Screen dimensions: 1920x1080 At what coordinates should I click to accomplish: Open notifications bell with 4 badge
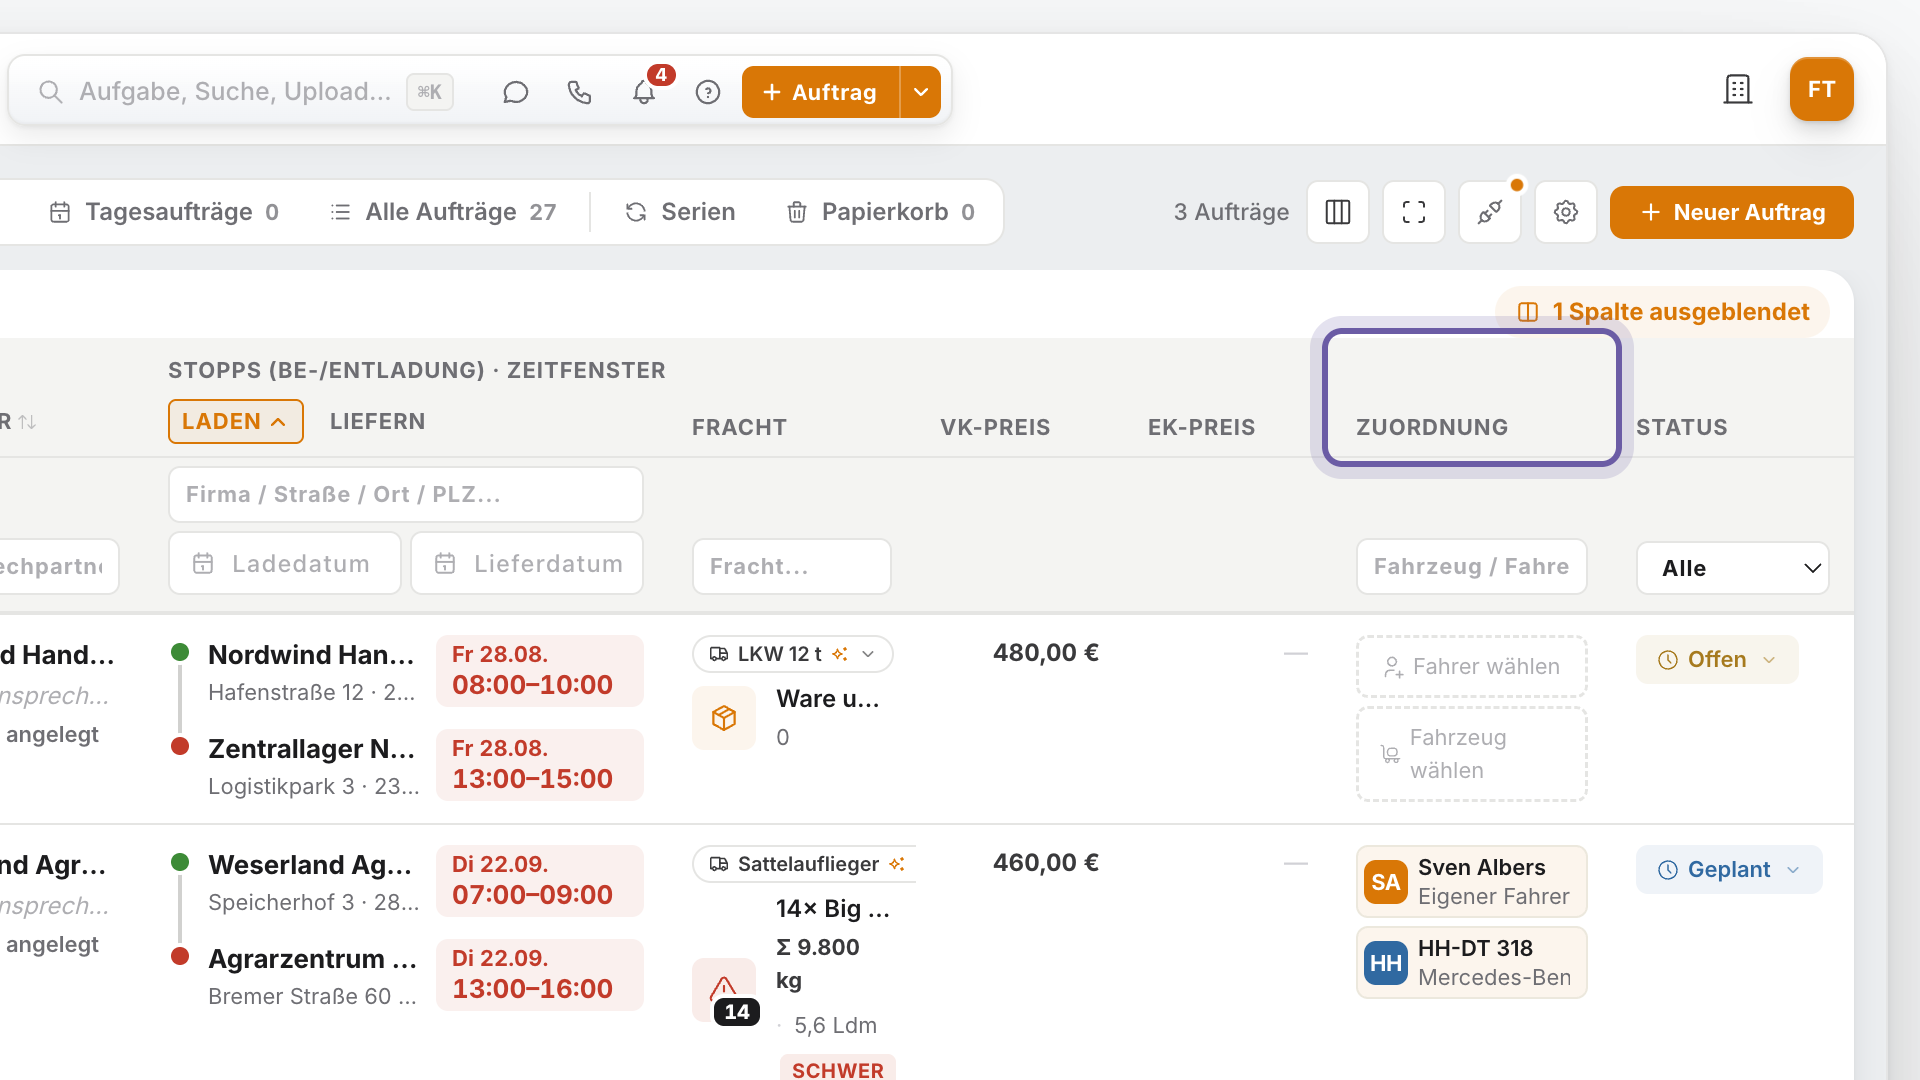[x=644, y=92]
